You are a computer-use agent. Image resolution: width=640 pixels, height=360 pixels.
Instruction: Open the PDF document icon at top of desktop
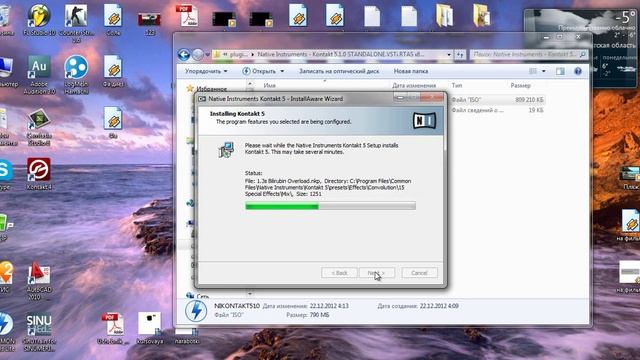tap(187, 16)
